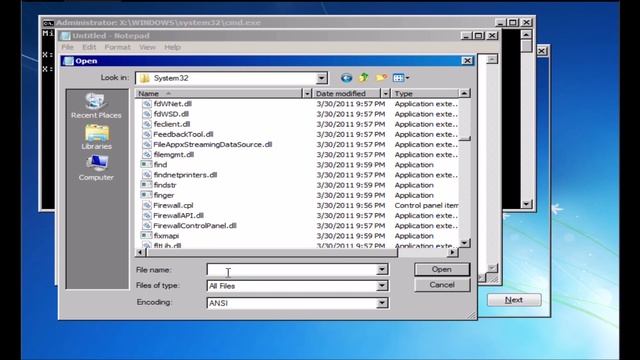Screen dimensions: 640x360
Task: Create a new folder icon in Open dialog
Action: [381, 77]
